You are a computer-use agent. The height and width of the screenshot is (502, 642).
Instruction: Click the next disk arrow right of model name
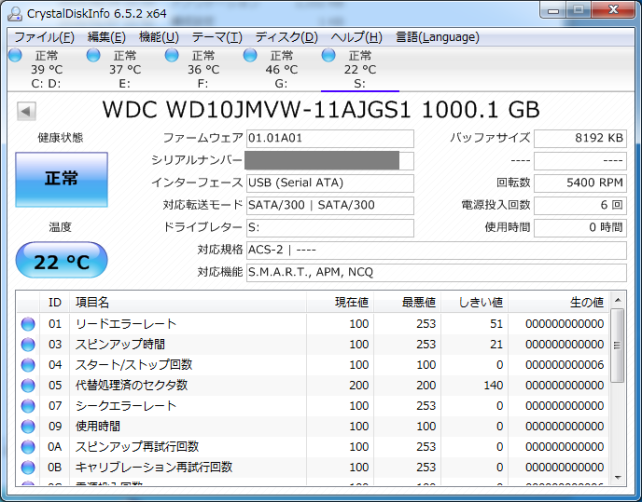point(615,108)
